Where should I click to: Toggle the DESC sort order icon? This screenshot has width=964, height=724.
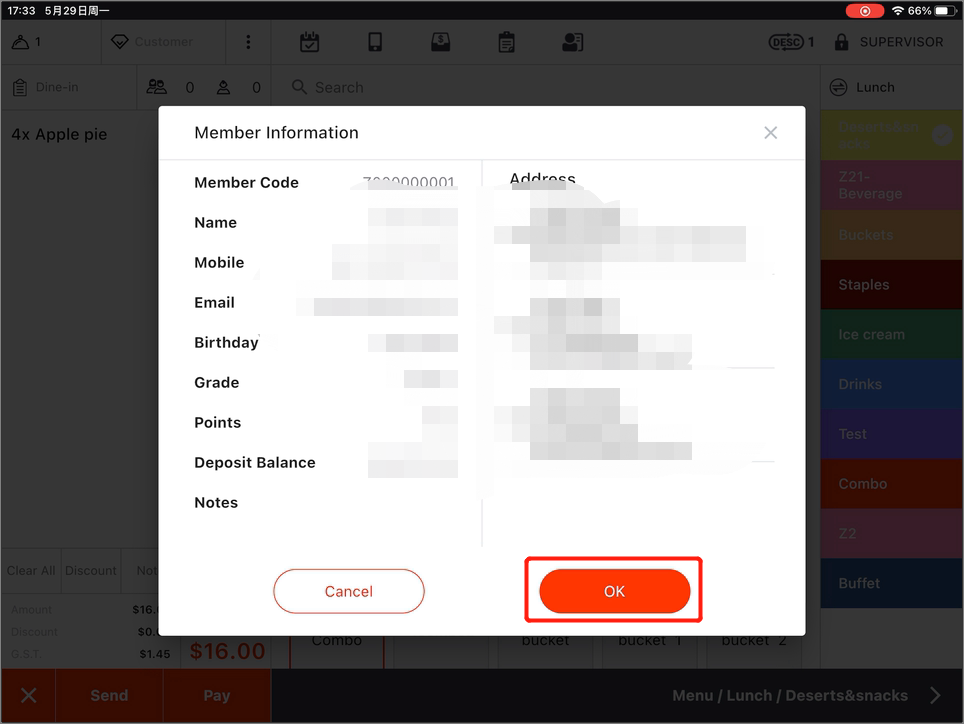point(785,42)
